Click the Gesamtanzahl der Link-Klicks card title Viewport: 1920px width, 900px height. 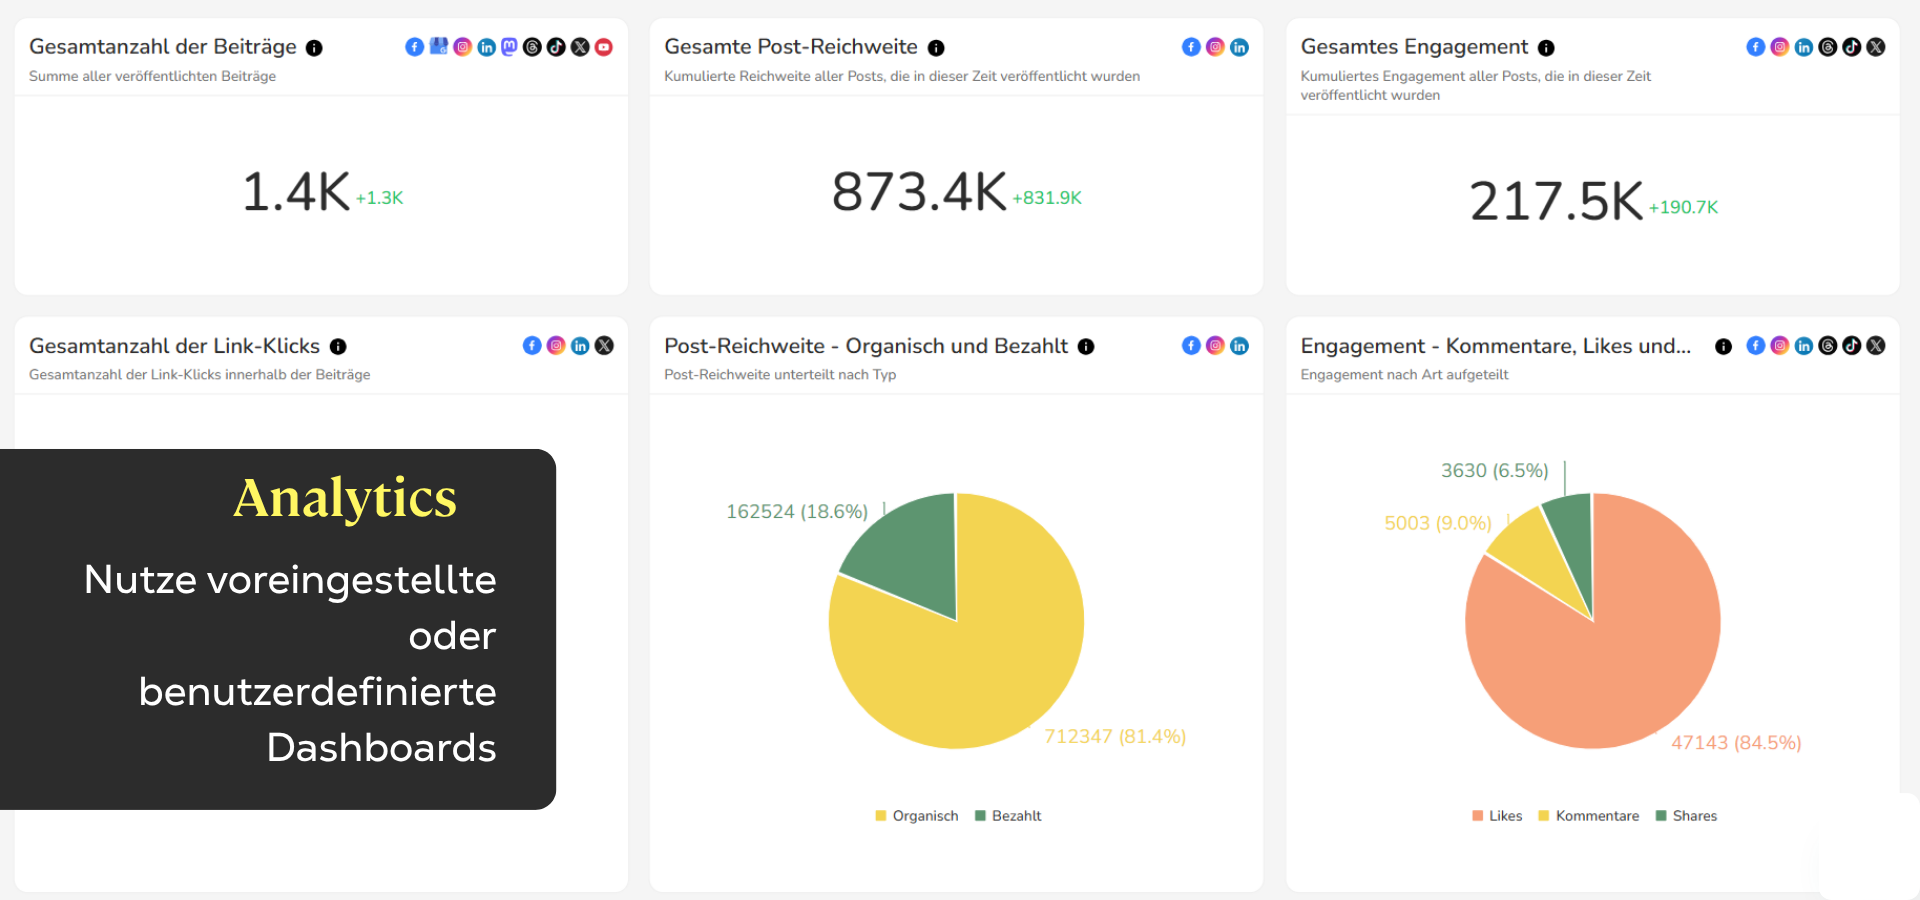175,346
